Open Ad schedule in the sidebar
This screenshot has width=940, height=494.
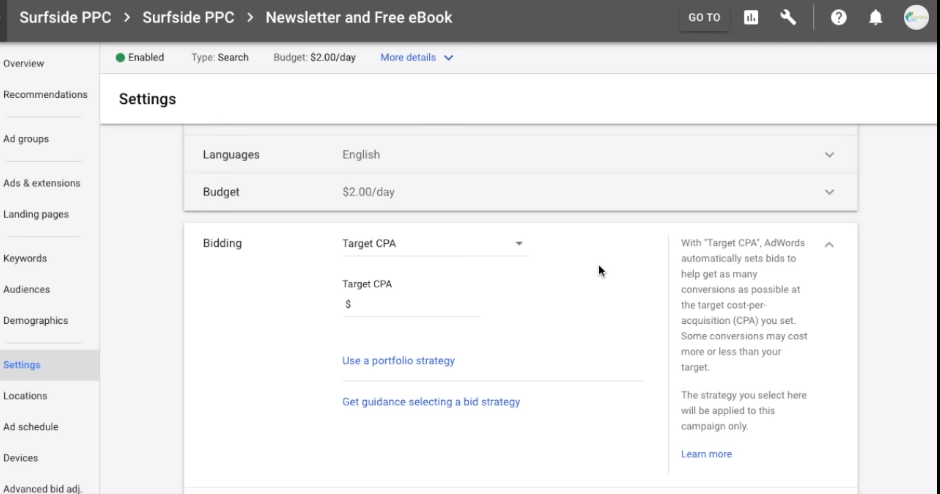tap(31, 427)
